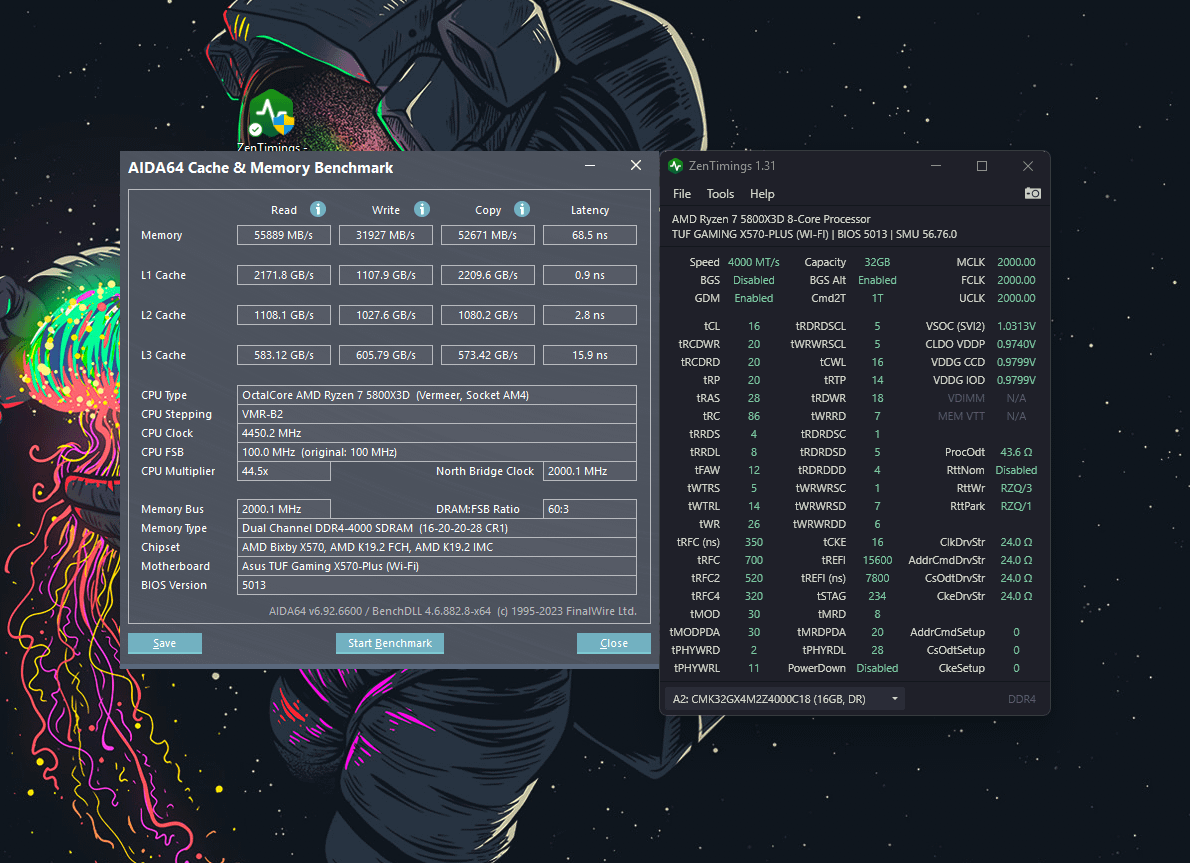Click the Motherboard field Asus TUF Gaming
The width and height of the screenshot is (1190, 863).
[436, 565]
